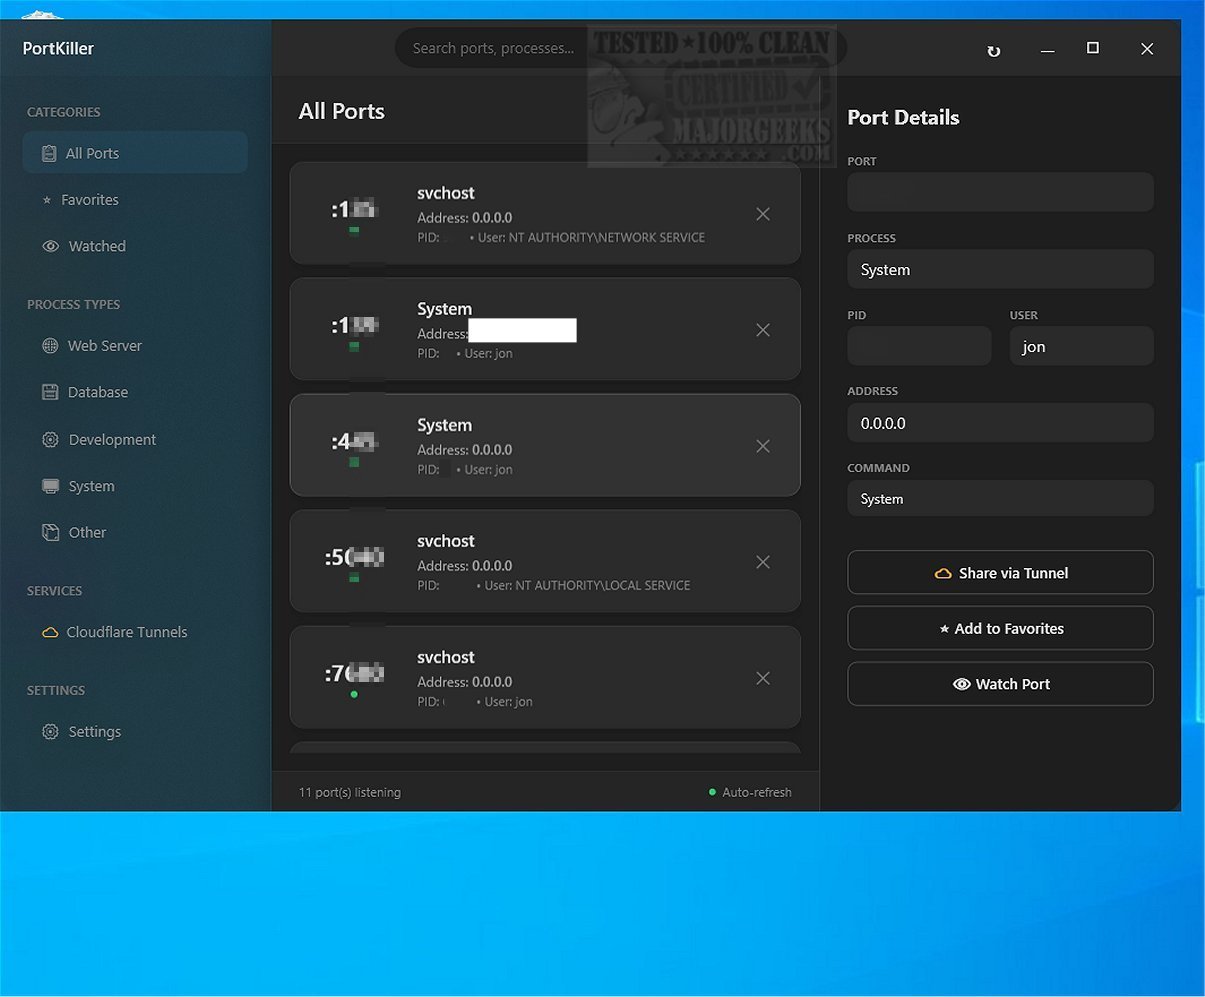Close the PortKiller window

coord(1147,49)
